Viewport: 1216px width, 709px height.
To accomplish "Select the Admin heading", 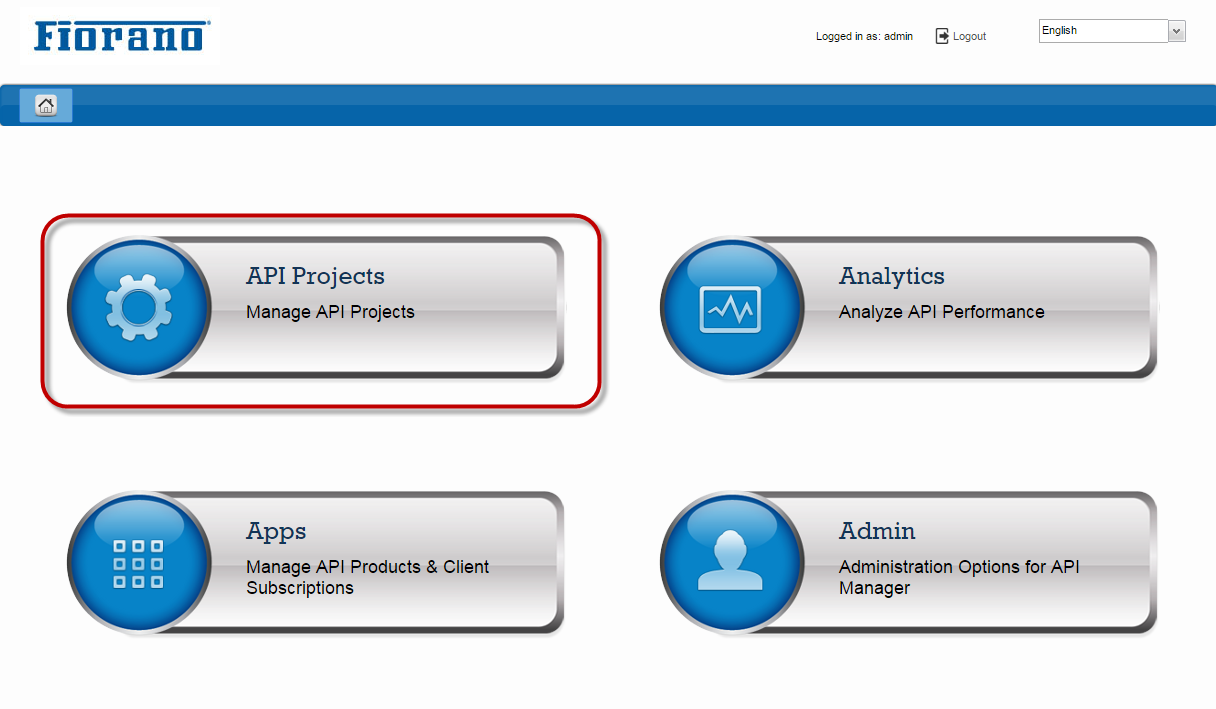I will 877,531.
